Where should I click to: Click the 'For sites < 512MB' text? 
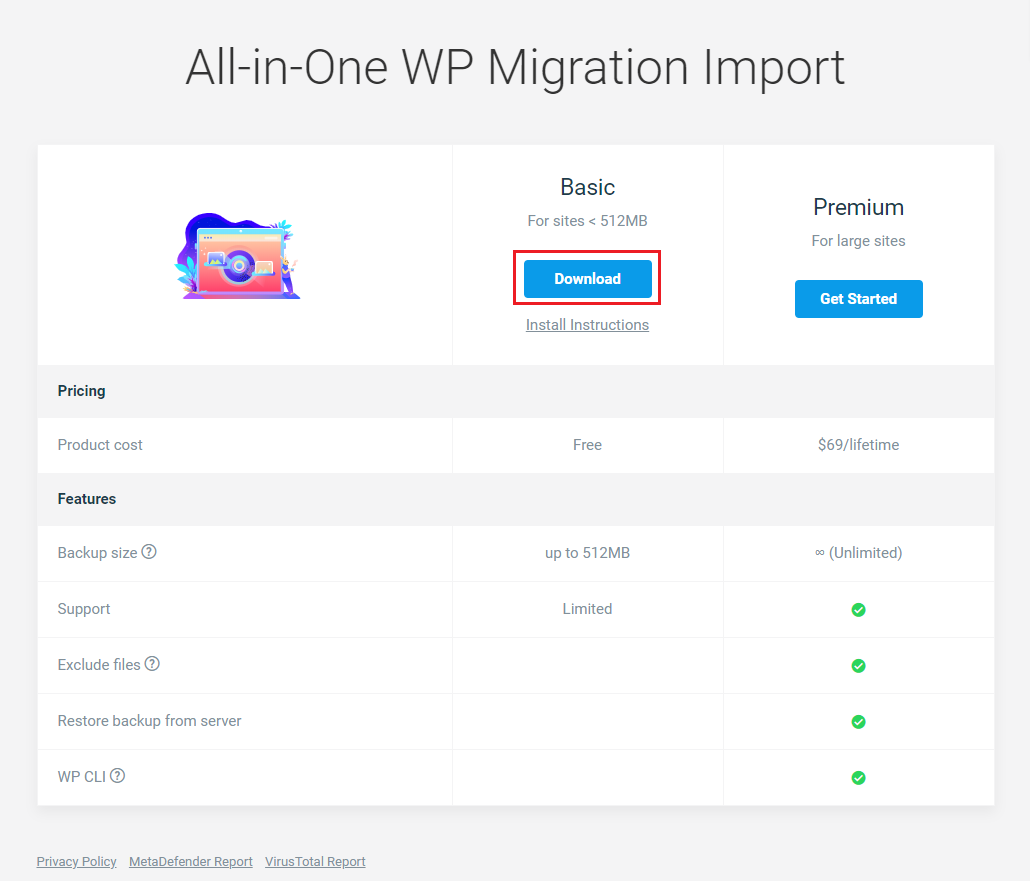(587, 221)
